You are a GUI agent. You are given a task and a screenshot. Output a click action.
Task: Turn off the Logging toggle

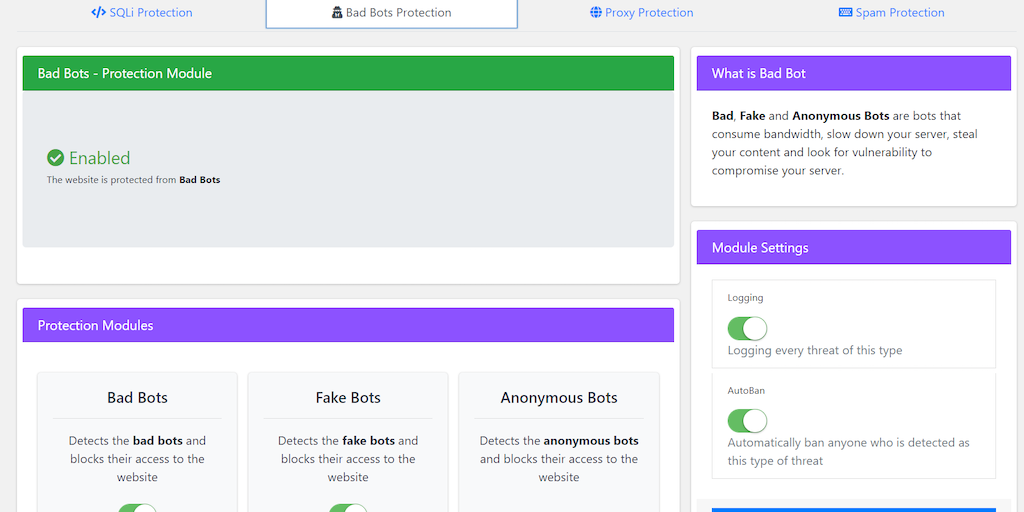pyautogui.click(x=747, y=328)
